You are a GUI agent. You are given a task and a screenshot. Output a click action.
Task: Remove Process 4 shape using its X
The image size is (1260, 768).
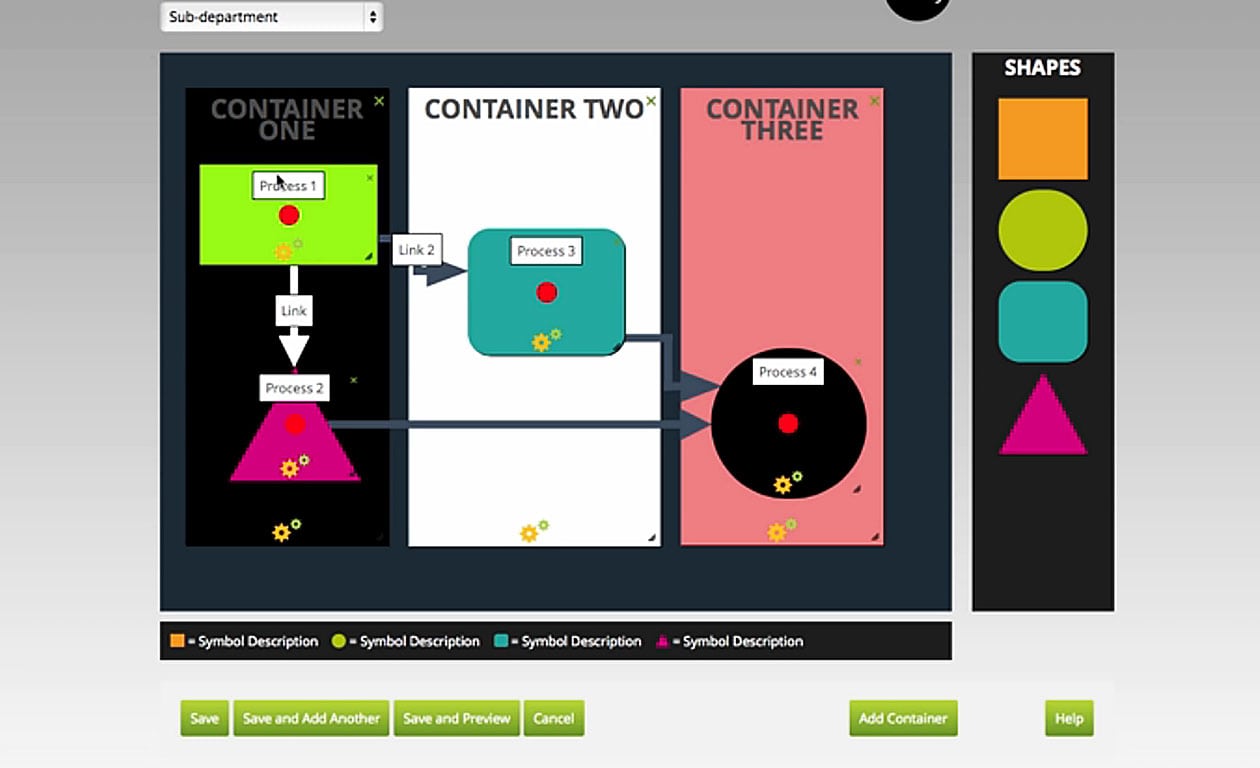tap(858, 362)
